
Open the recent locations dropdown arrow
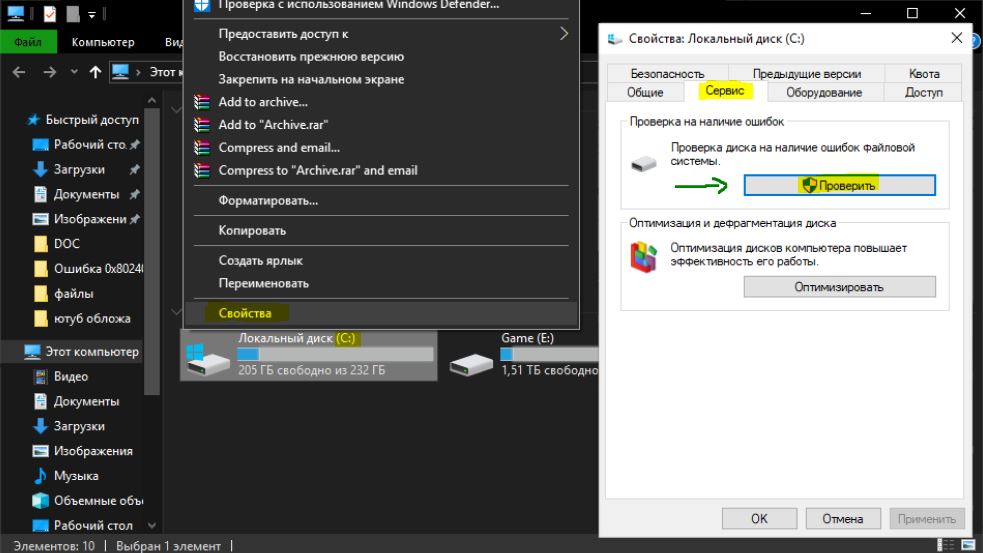point(74,72)
